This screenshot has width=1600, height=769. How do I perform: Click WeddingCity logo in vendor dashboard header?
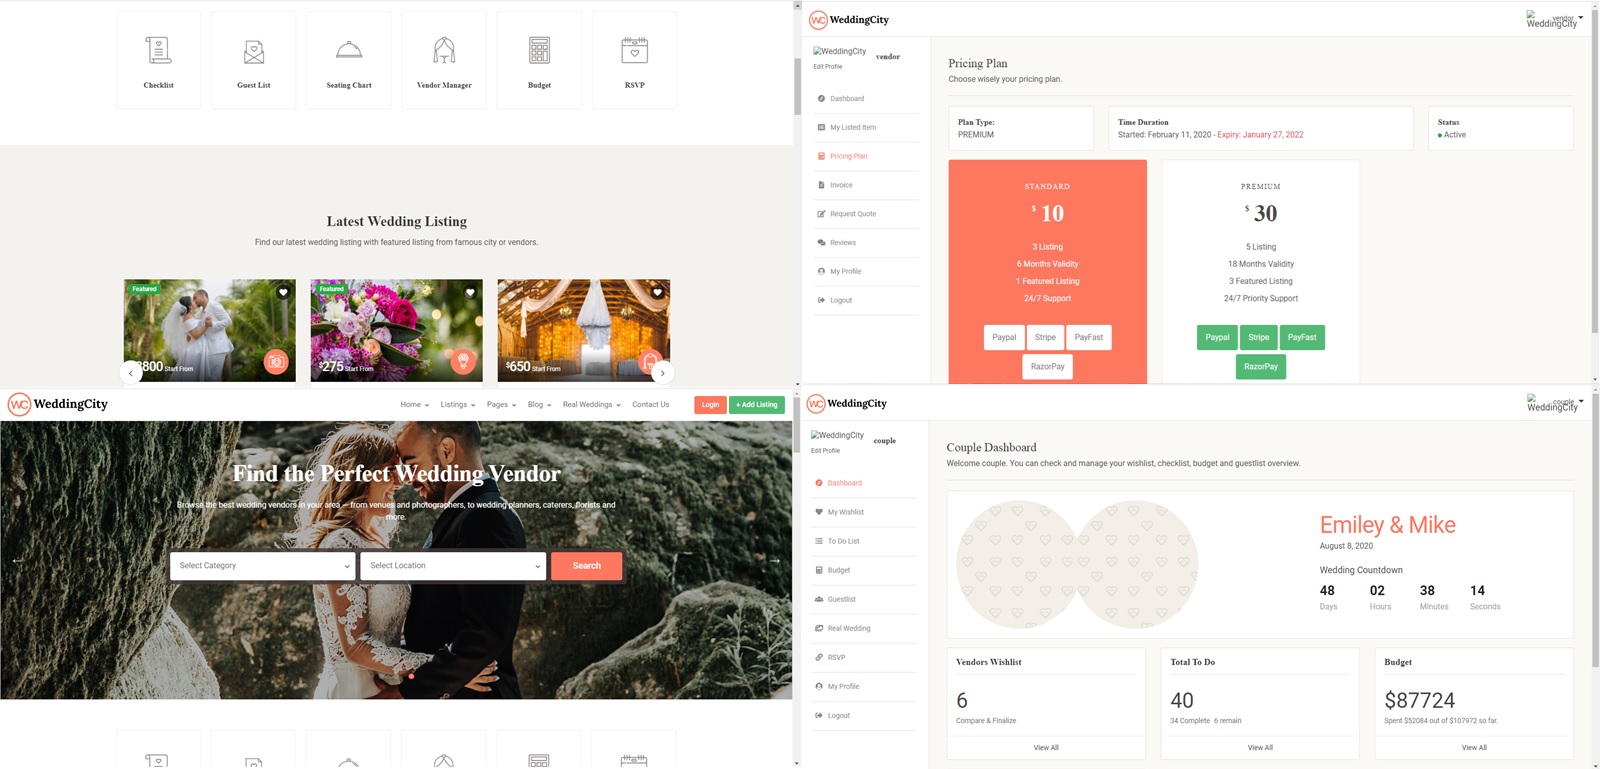[x=849, y=20]
